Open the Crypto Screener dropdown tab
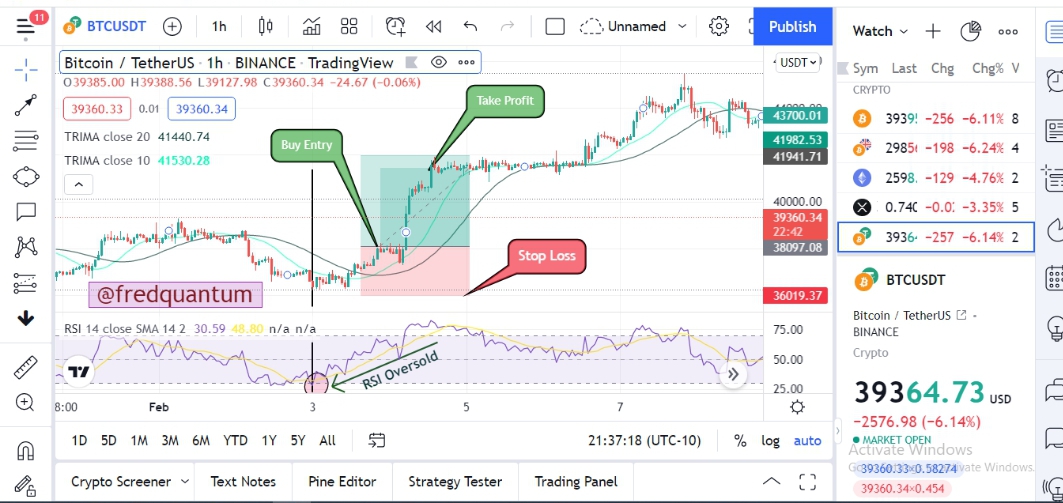This screenshot has height=503, width=1063. (x=129, y=482)
